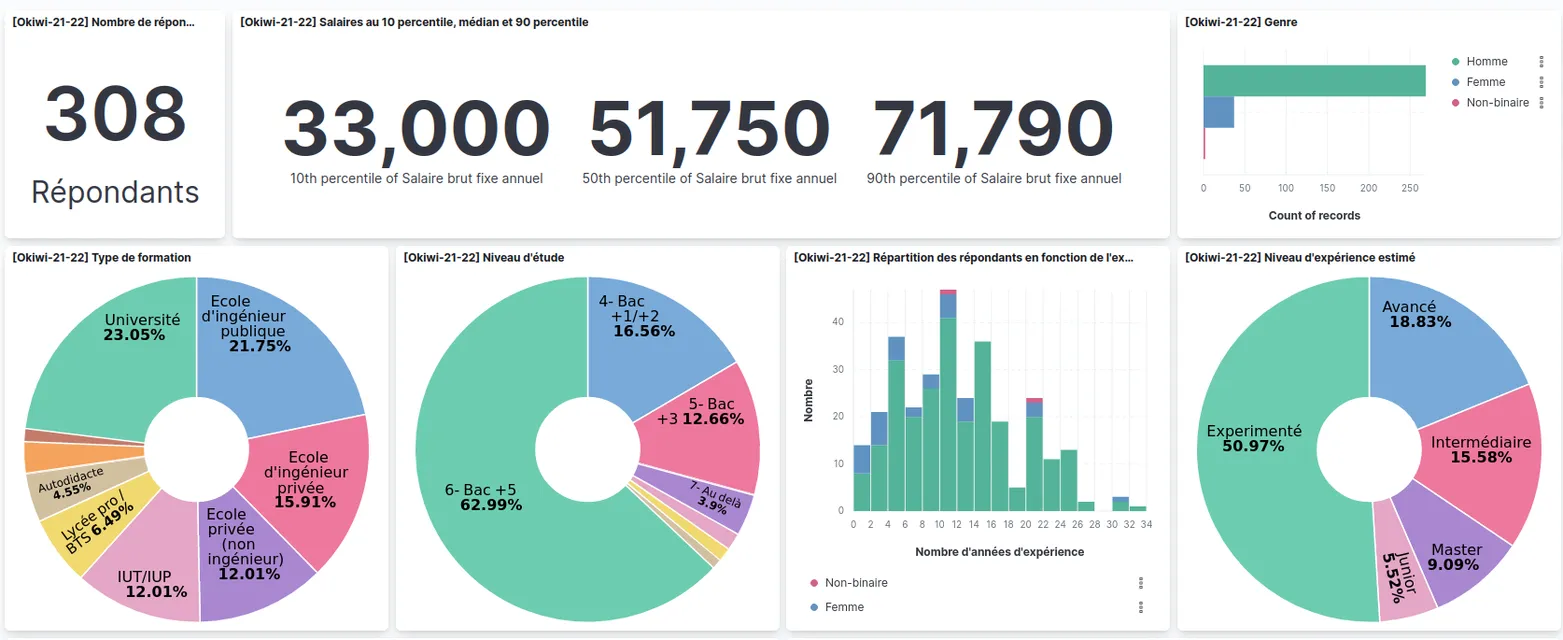This screenshot has height=640, width=1563.
Task: Open the Femme legend kebab menu in Genre panel
Action: 1541,81
